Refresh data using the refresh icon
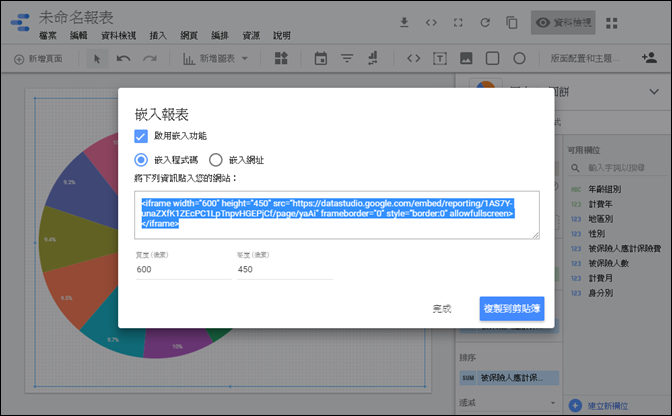This screenshot has width=672, height=416. 485,22
